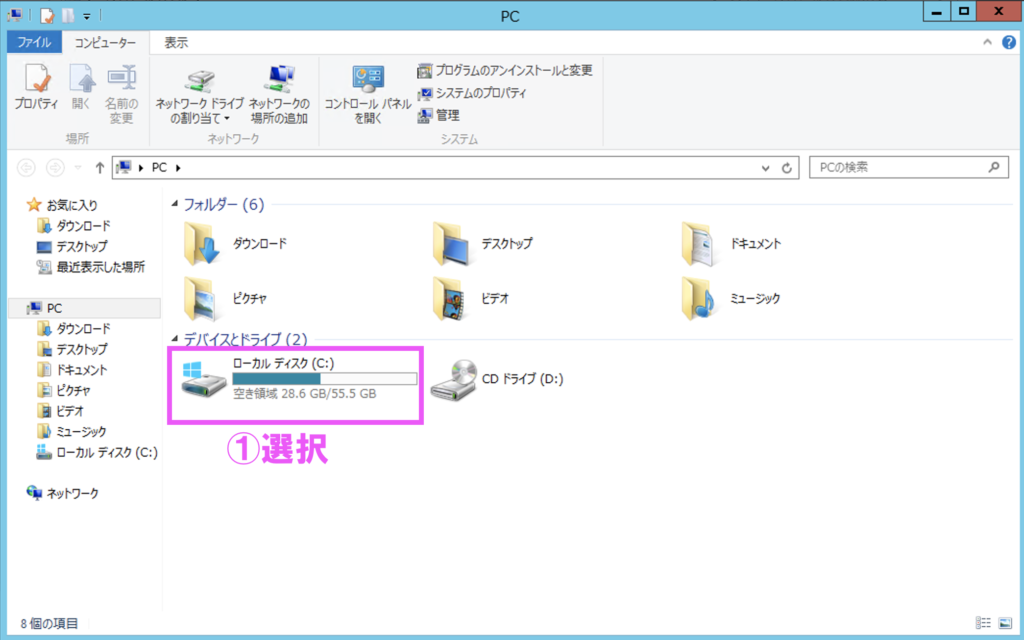The image size is (1024, 640).
Task: Open the Properties ribbon button
Action: [37, 89]
